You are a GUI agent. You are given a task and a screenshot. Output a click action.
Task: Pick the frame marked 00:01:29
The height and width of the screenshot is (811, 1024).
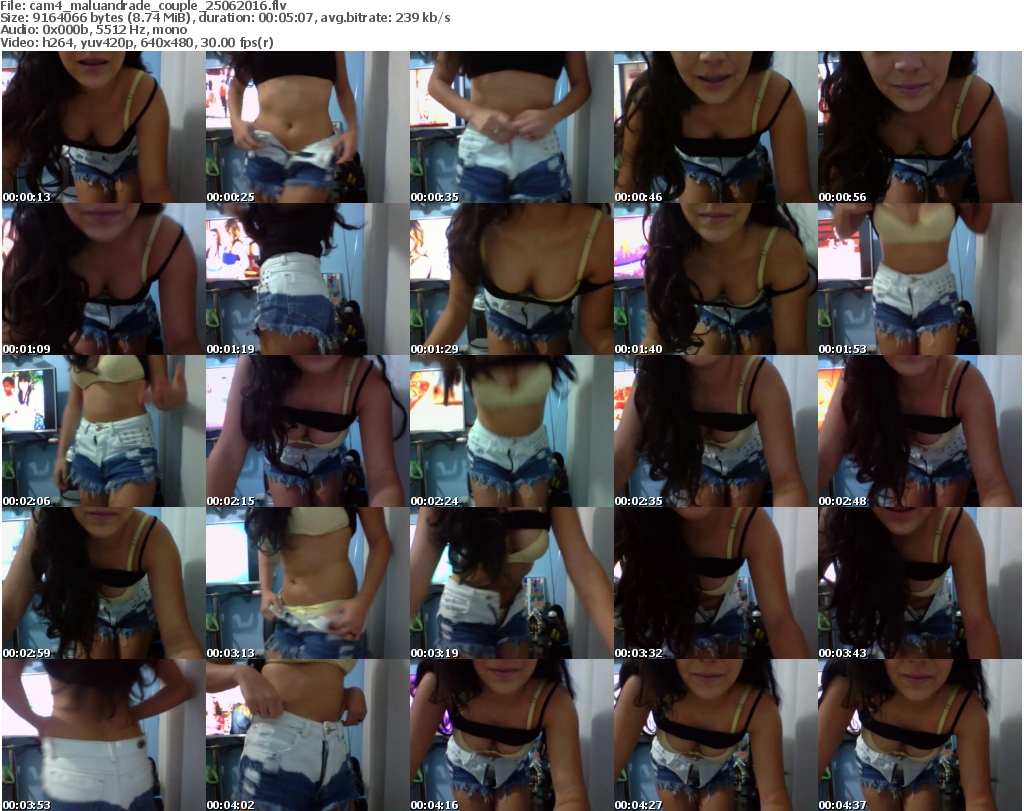coord(511,279)
